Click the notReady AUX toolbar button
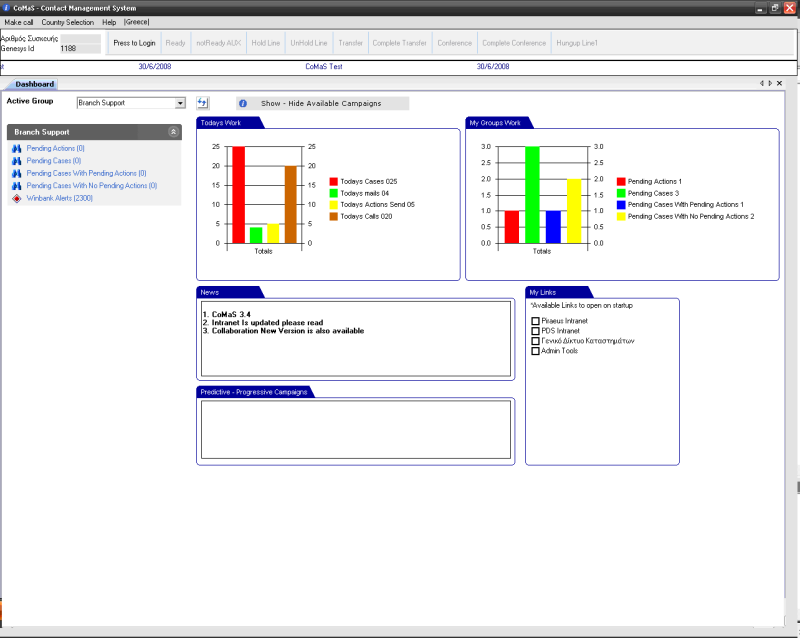This screenshot has height=638, width=800. click(x=218, y=43)
